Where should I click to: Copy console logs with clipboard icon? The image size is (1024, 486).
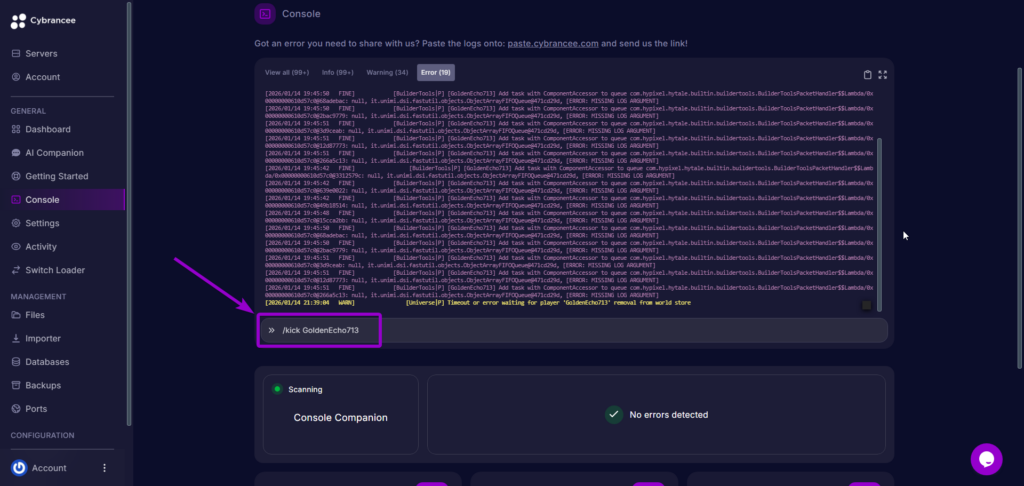[868, 74]
